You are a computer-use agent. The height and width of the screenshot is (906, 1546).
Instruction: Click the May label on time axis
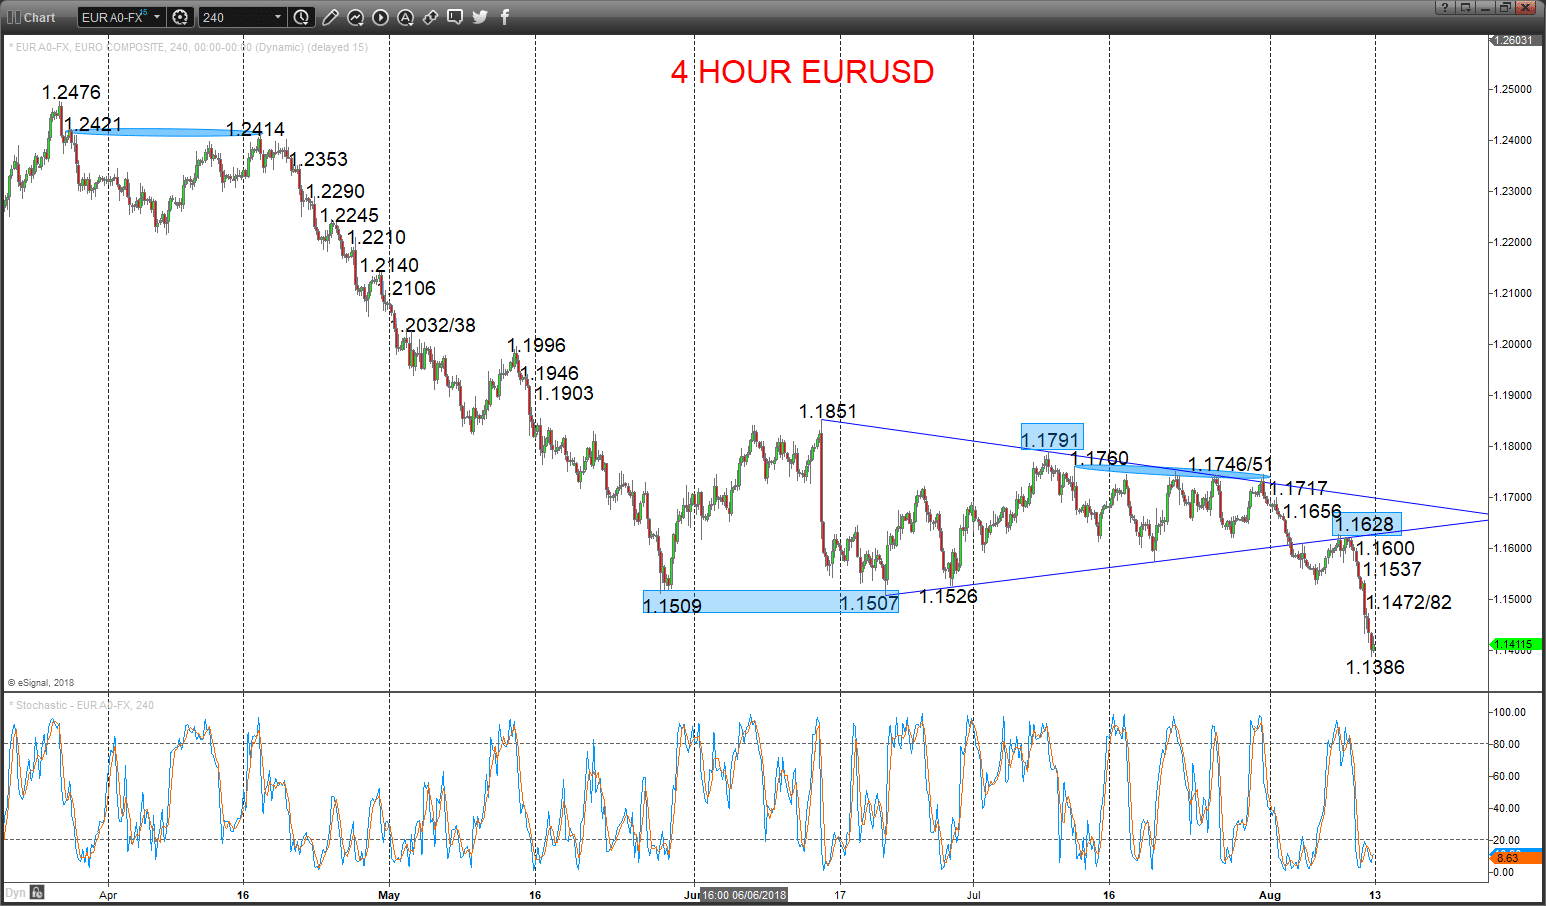pos(389,895)
